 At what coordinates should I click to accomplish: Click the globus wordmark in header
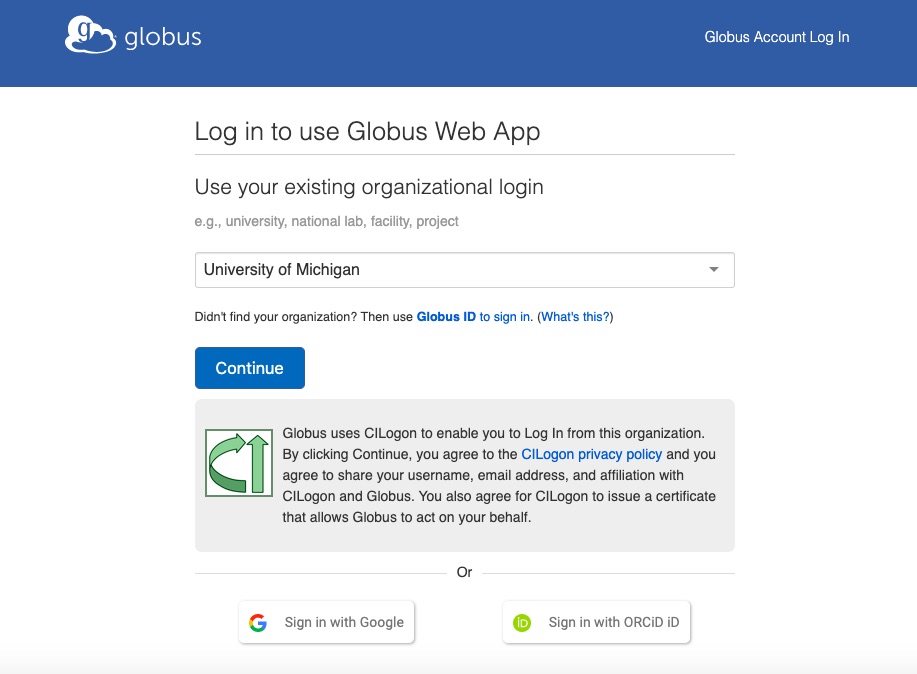(x=163, y=37)
